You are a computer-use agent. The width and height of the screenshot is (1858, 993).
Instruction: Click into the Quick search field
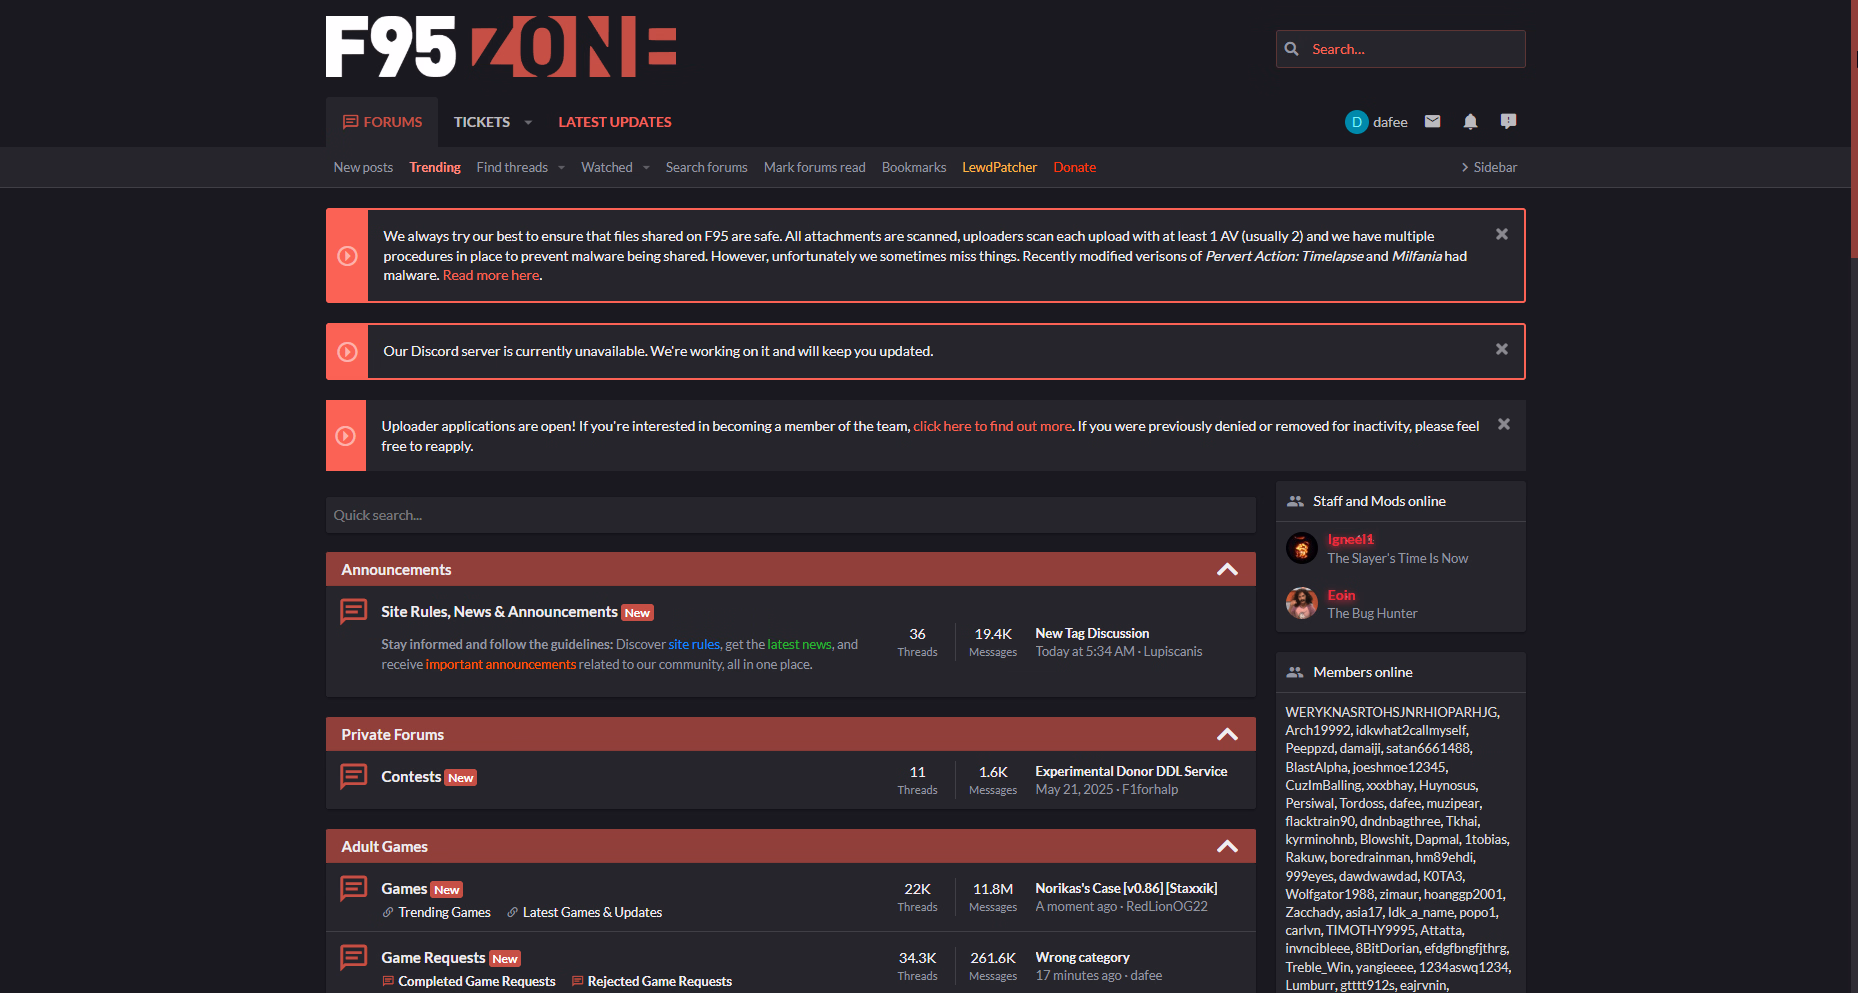tap(790, 515)
